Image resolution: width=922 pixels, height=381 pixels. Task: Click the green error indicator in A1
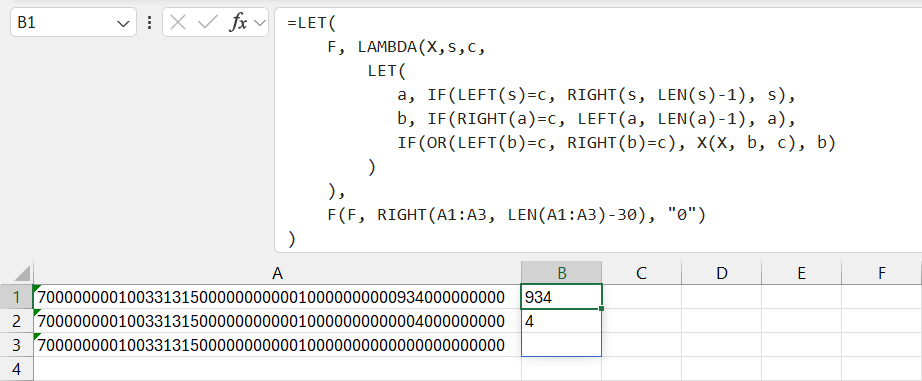37,288
